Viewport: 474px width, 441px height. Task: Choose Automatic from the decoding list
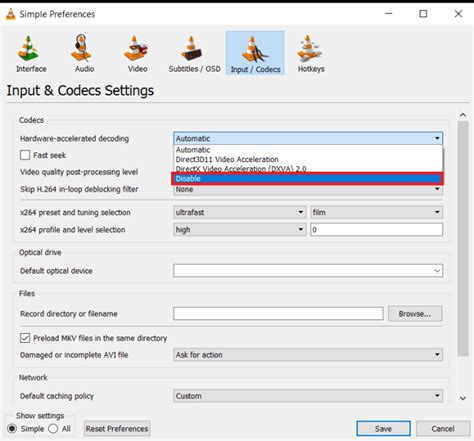click(308, 150)
